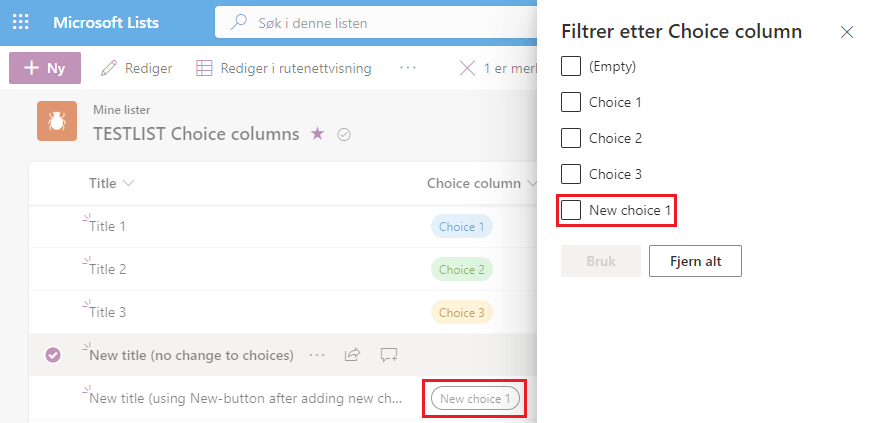
Task: Click the pencil Rediger icon
Action: pos(109,68)
